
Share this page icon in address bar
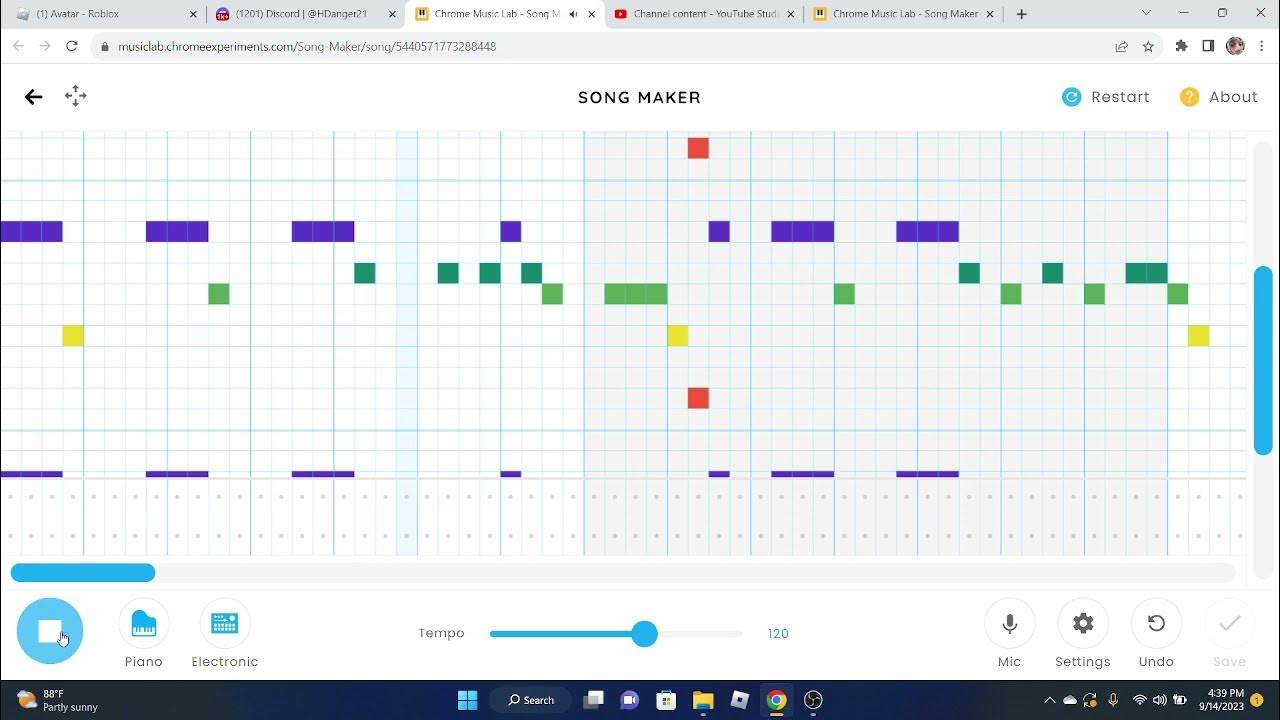(x=1122, y=46)
